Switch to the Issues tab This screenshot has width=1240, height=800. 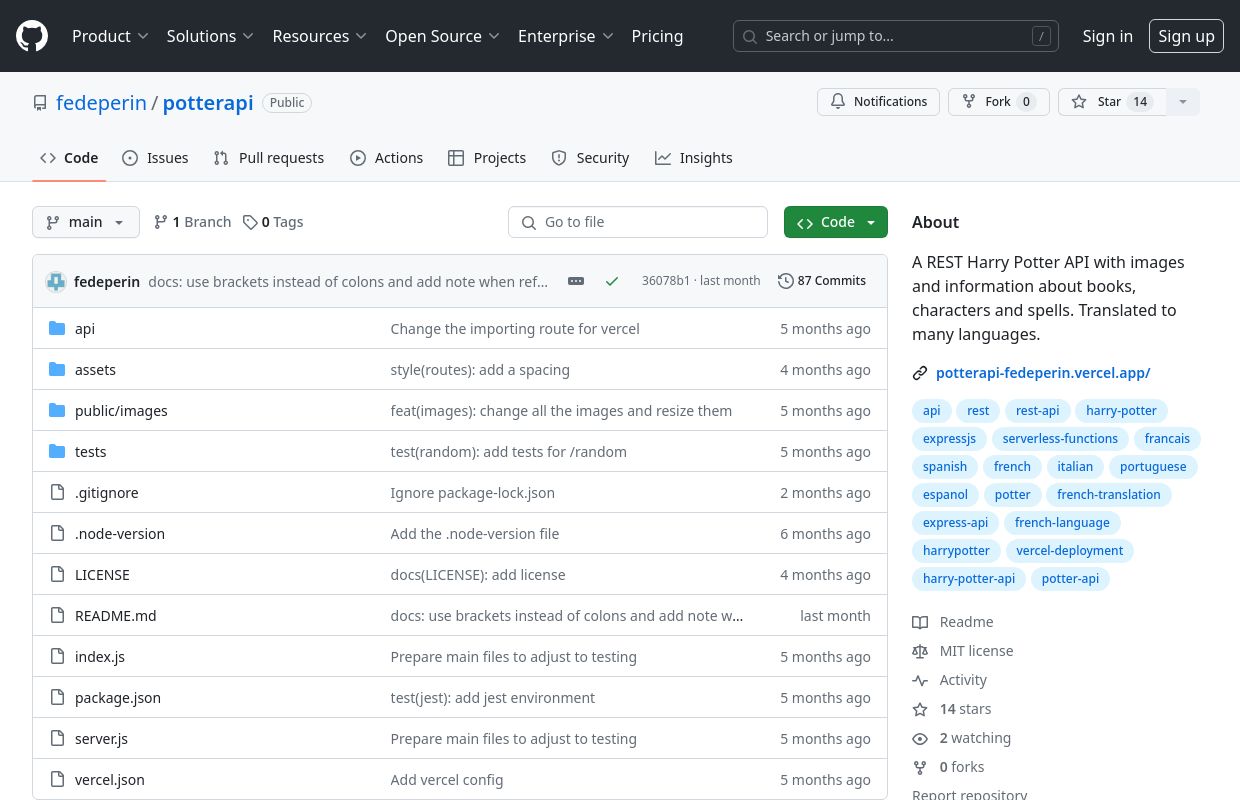[155, 158]
